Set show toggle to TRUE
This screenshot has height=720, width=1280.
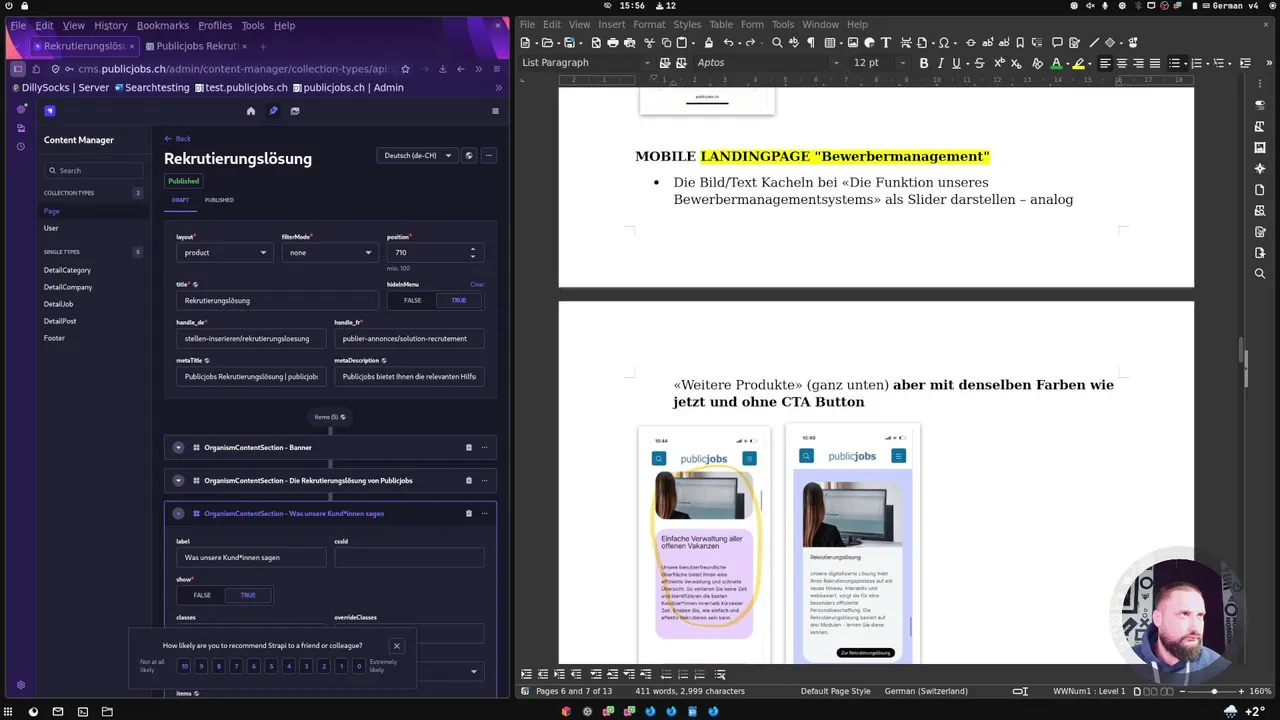click(x=248, y=595)
